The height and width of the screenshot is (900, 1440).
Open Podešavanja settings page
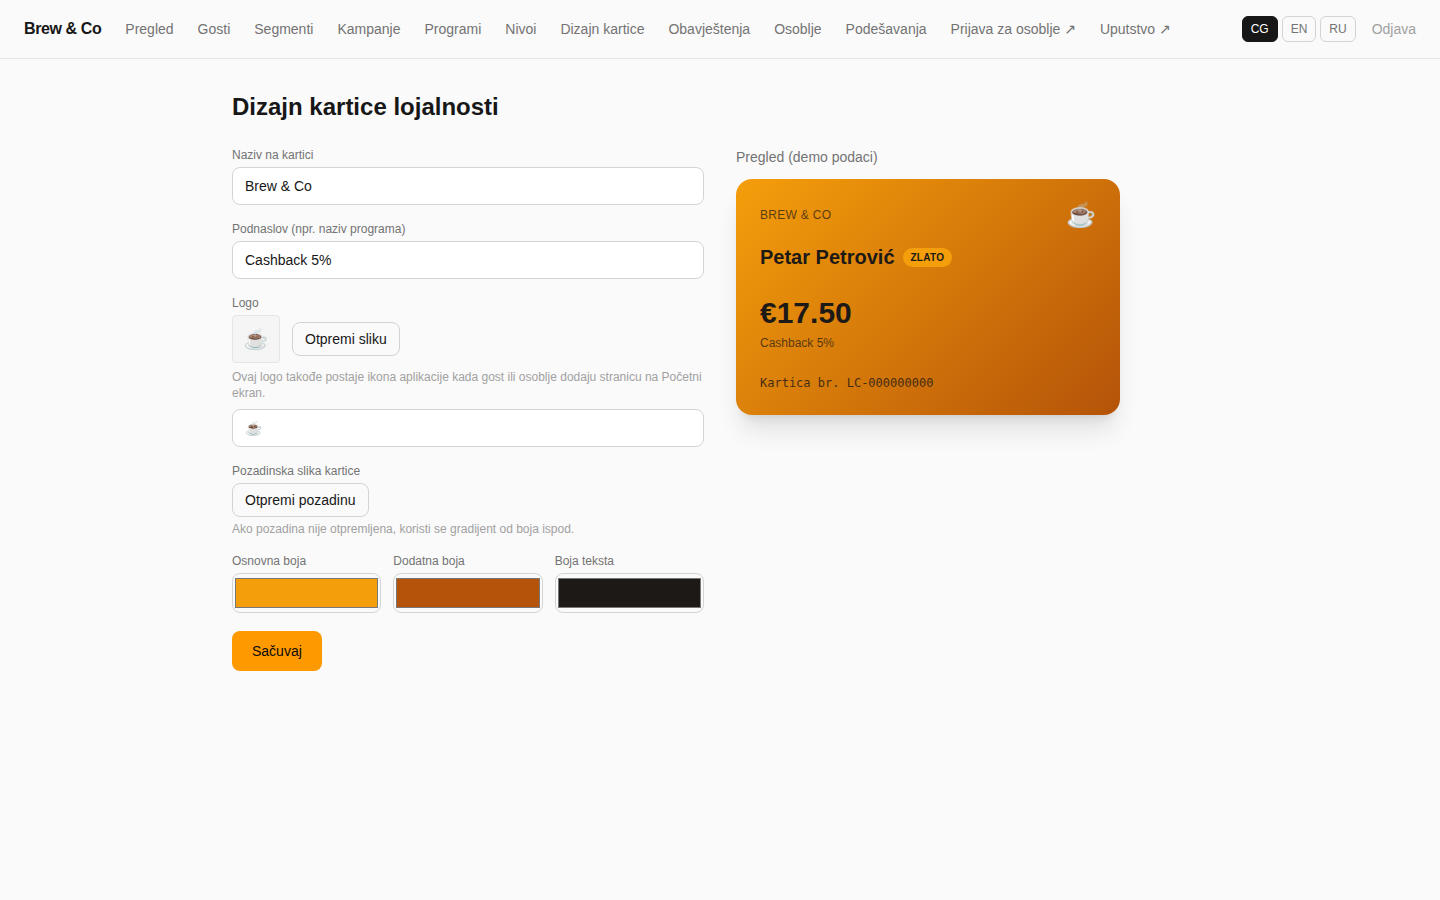(886, 29)
